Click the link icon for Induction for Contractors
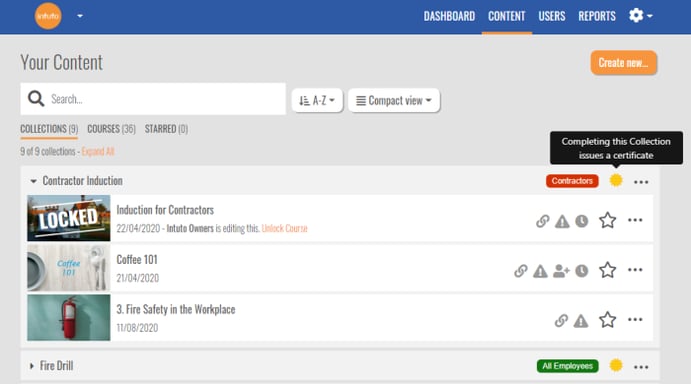Viewport: 691px width, 384px height. [x=542, y=221]
